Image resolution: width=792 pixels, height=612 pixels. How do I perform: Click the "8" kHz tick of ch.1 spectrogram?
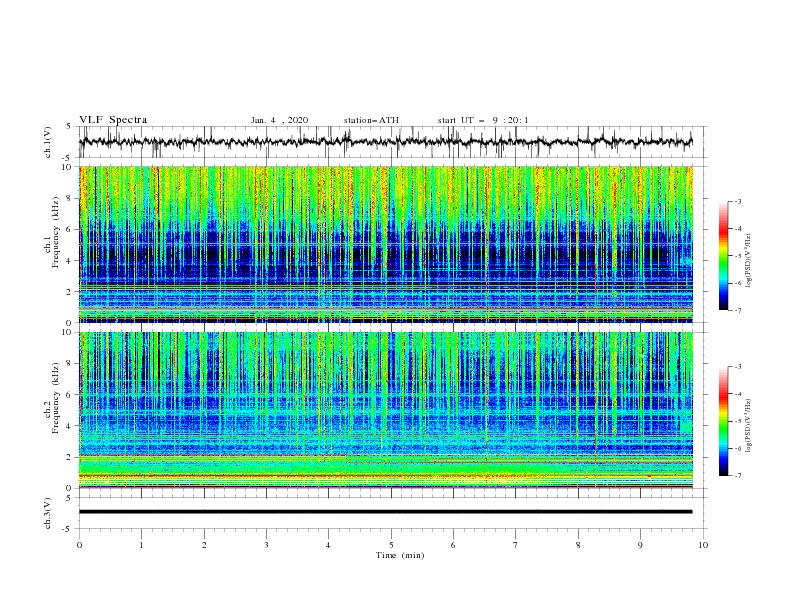coord(68,198)
